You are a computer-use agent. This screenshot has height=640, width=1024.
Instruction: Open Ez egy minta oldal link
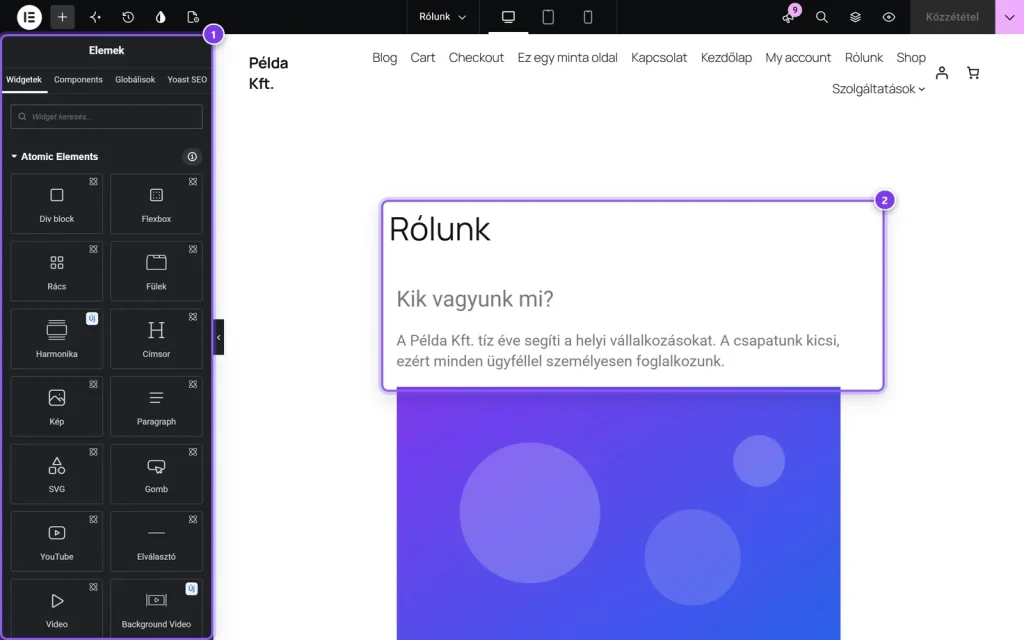568,57
